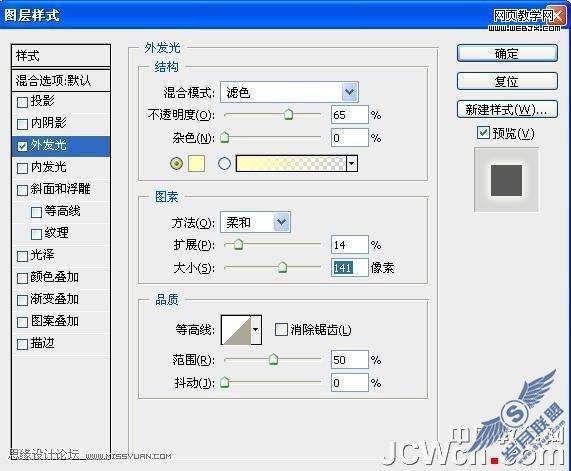The image size is (571, 471).
Task: Check the 消除锯齿 anti-alias option
Action: pyautogui.click(x=281, y=329)
